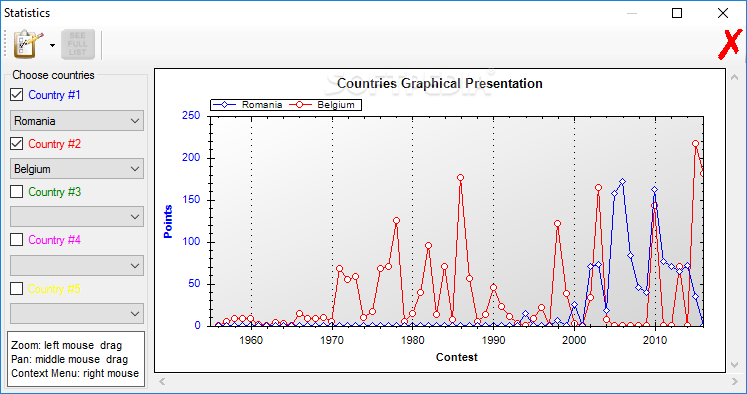Image resolution: width=747 pixels, height=394 pixels.
Task: Open the empty Country #5 dropdown
Action: tap(77, 313)
